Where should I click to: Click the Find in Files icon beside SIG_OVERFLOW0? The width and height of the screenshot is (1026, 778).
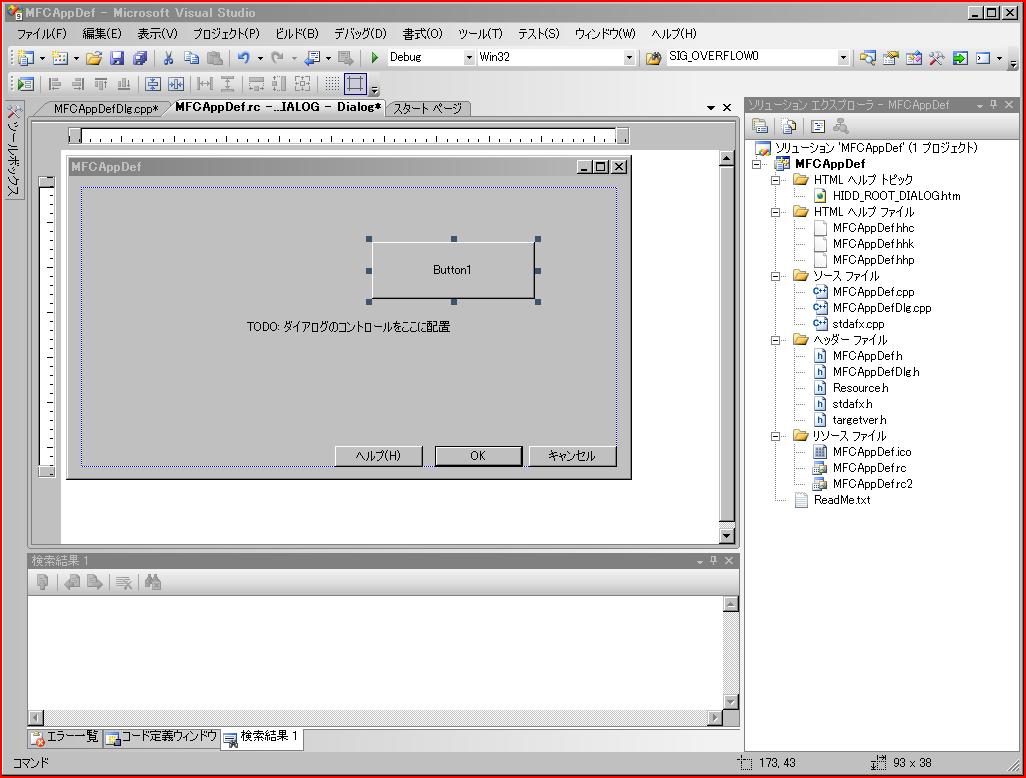pos(654,58)
